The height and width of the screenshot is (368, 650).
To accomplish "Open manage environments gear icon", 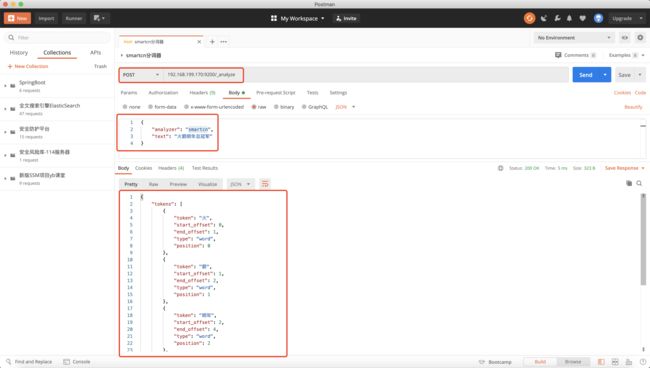I will [x=640, y=38].
